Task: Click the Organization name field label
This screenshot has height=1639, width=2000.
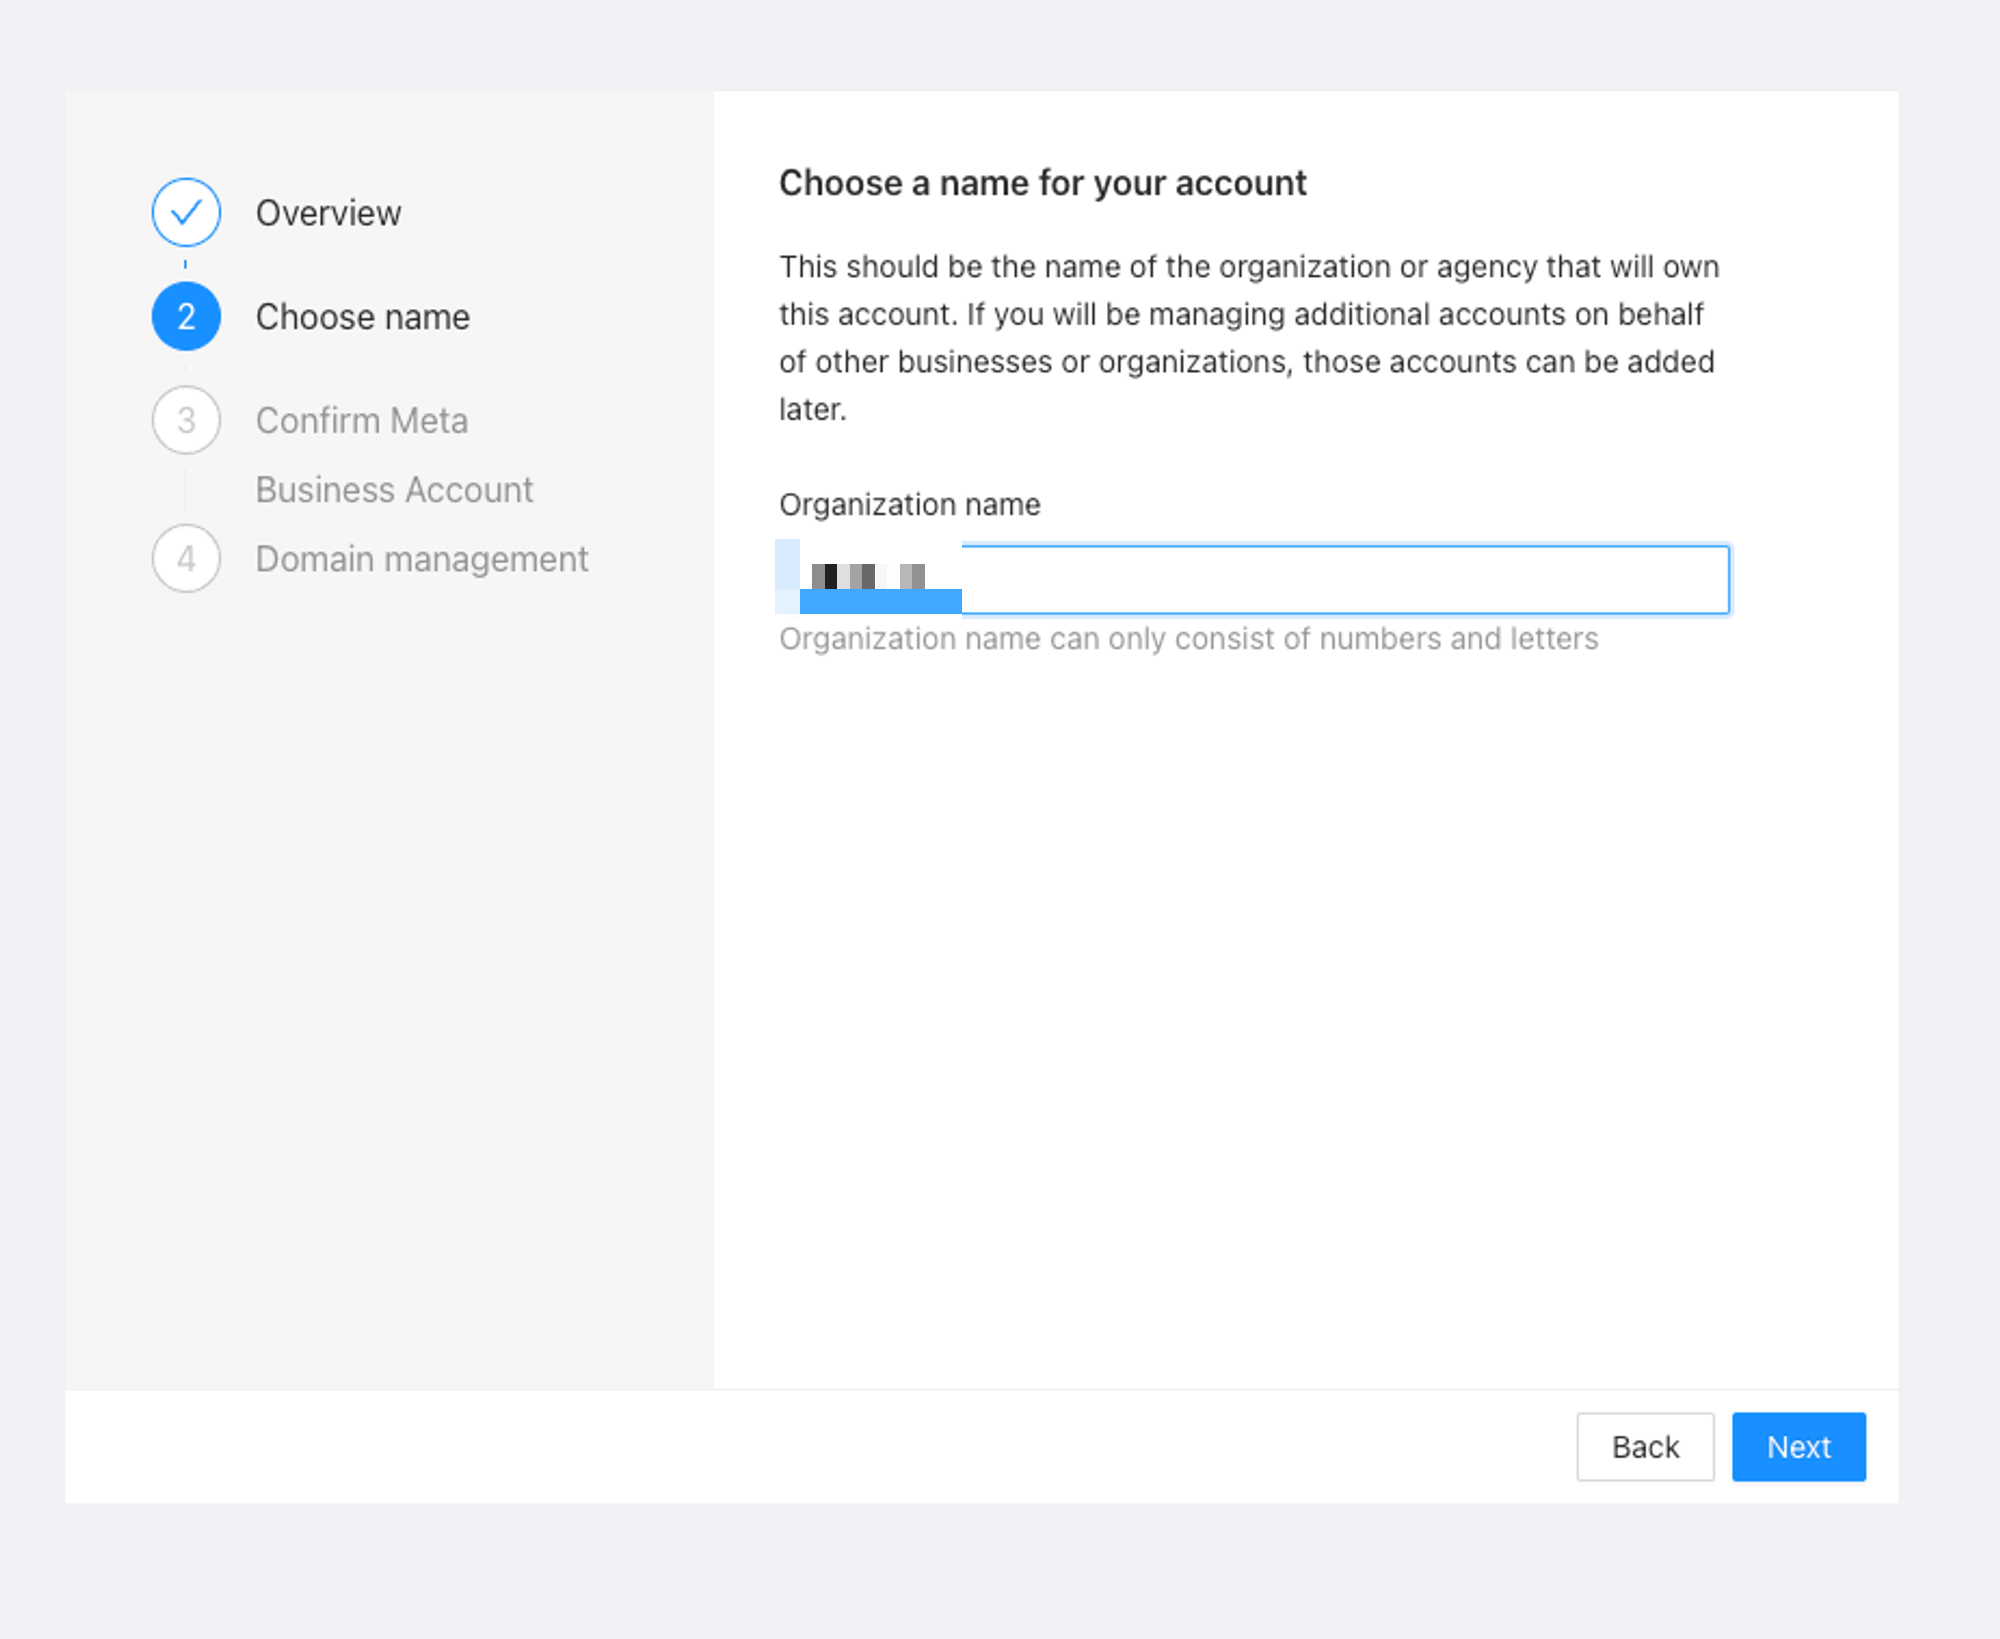Action: [x=909, y=505]
